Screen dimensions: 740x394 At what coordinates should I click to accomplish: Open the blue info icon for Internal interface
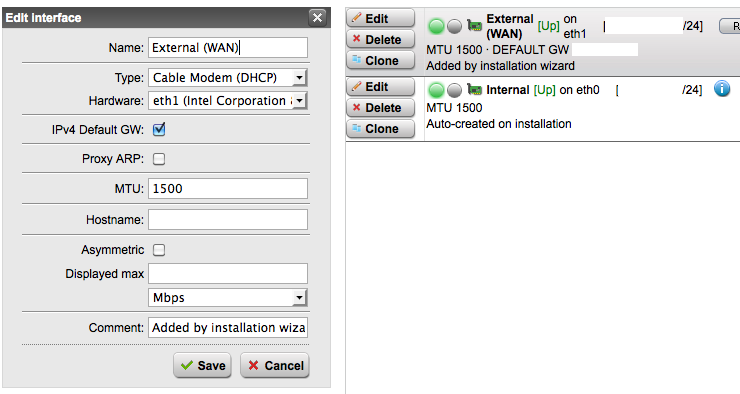722,88
